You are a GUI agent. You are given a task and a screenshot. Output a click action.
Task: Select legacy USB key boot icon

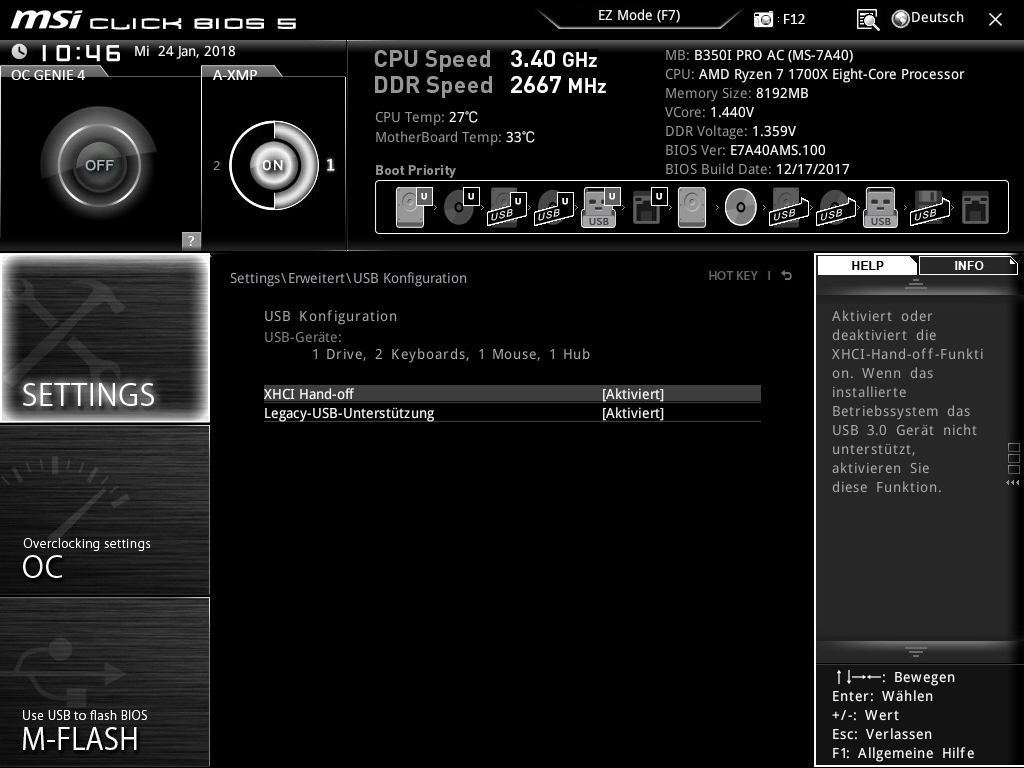coord(881,207)
